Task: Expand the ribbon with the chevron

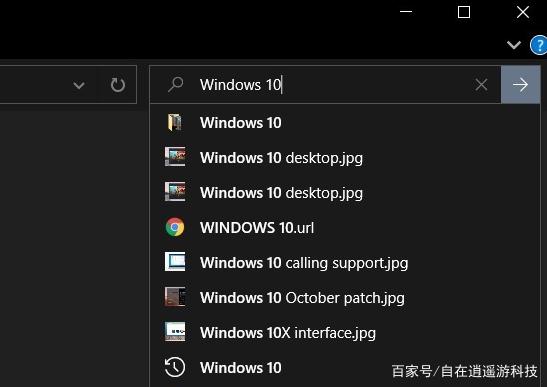Action: click(514, 45)
